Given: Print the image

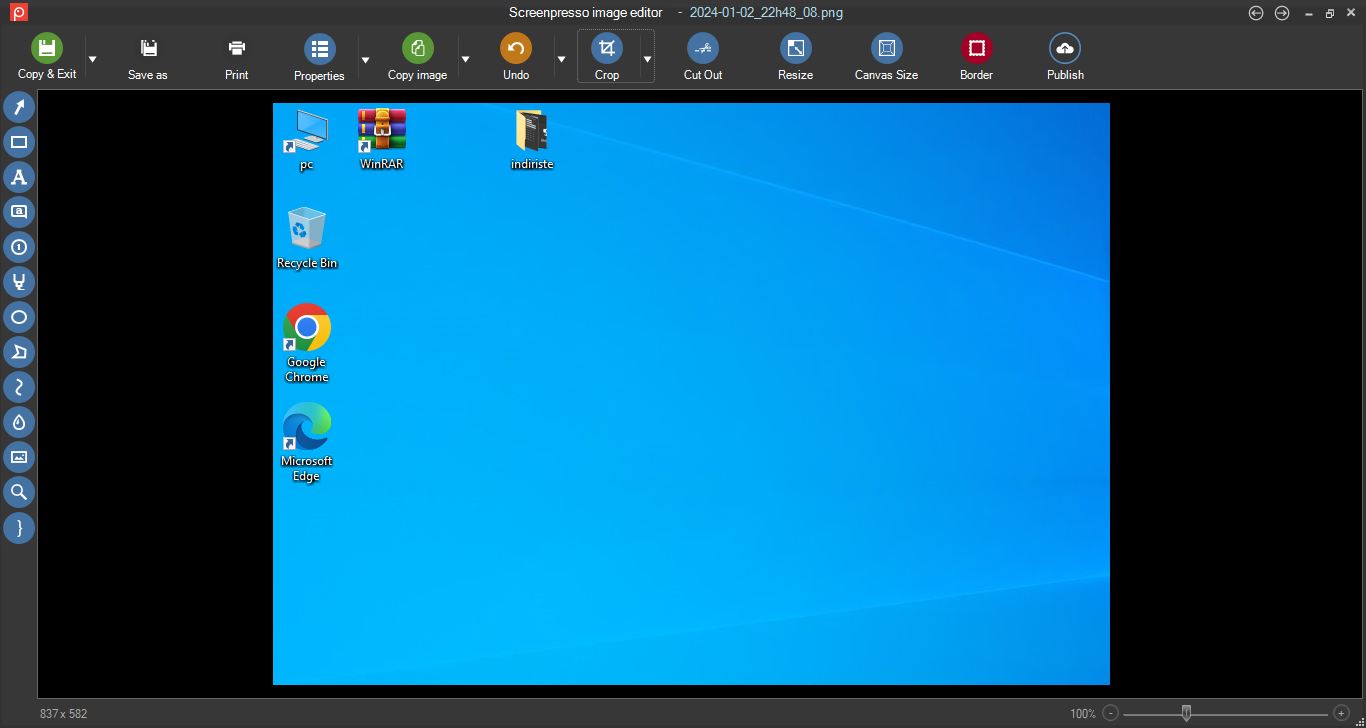Looking at the screenshot, I should coord(237,57).
